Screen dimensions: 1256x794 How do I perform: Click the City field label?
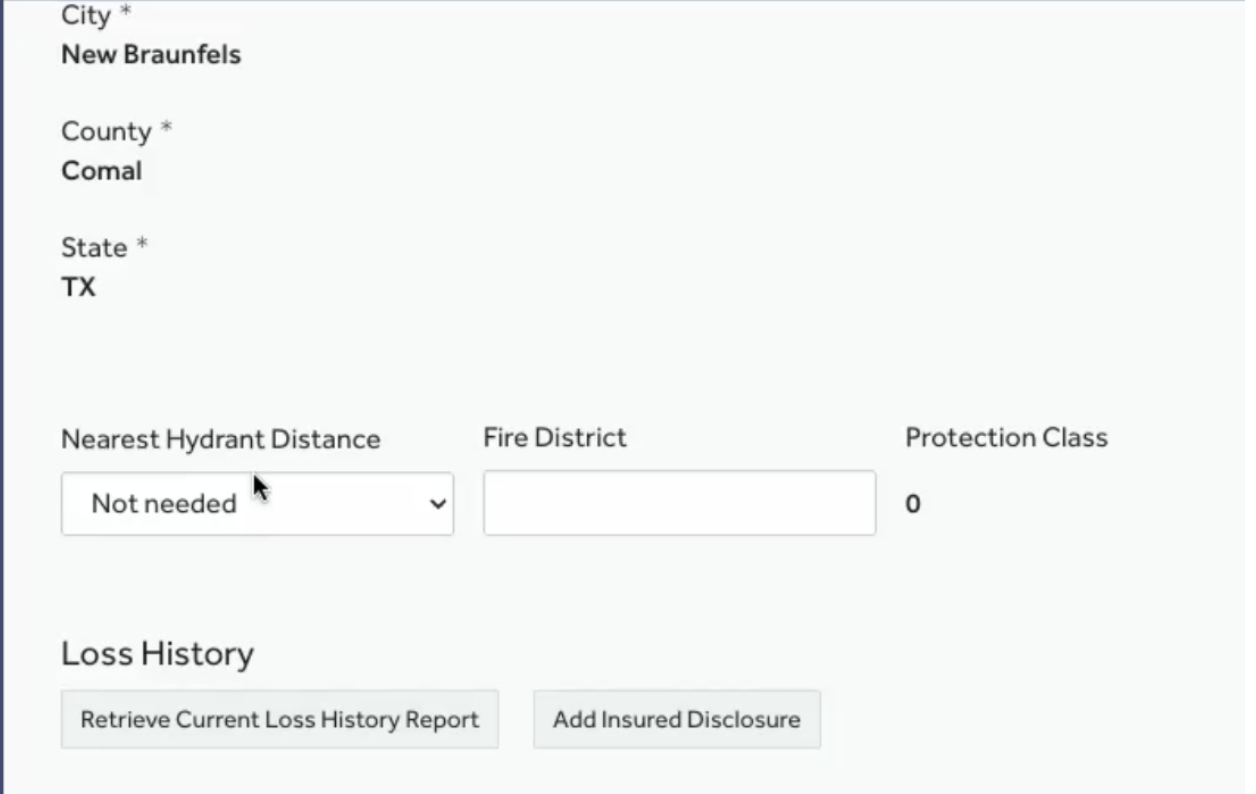point(86,16)
